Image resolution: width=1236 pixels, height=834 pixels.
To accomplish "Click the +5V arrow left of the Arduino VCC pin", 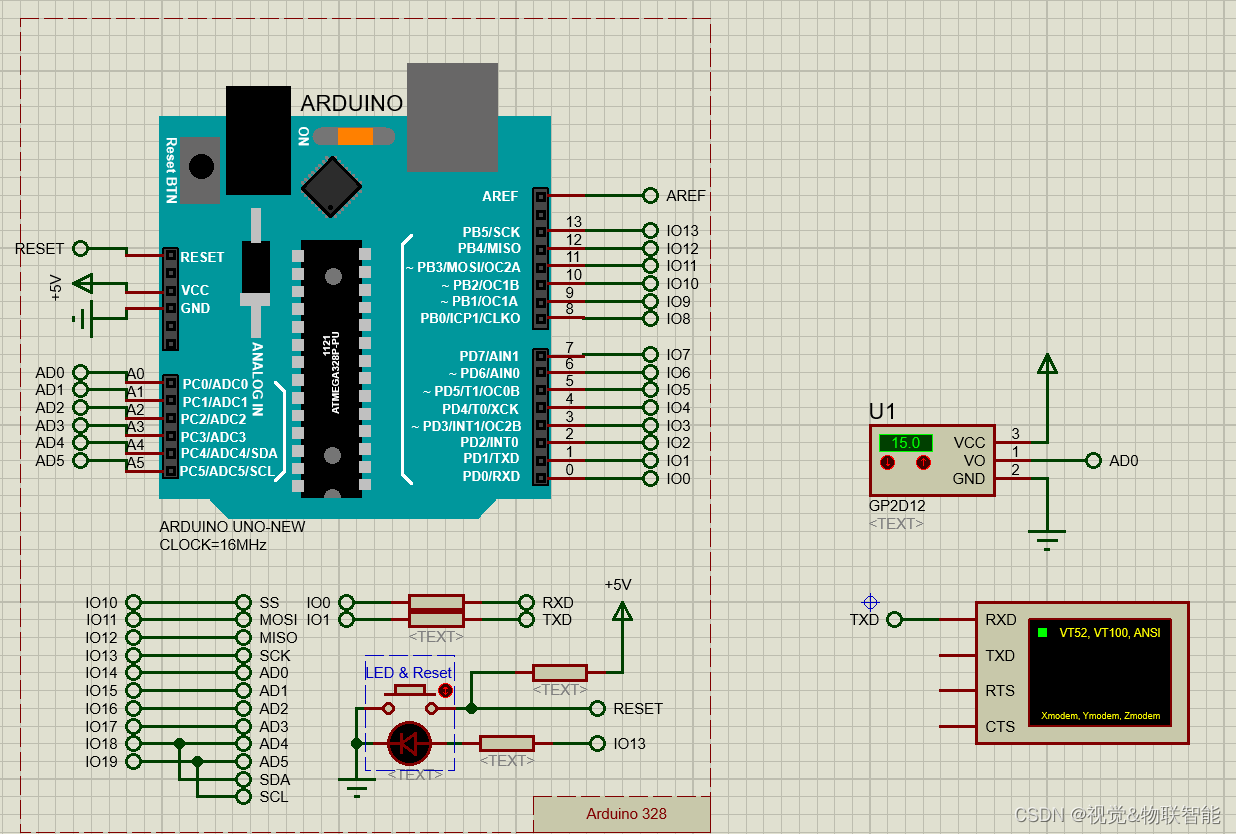I will click(84, 285).
